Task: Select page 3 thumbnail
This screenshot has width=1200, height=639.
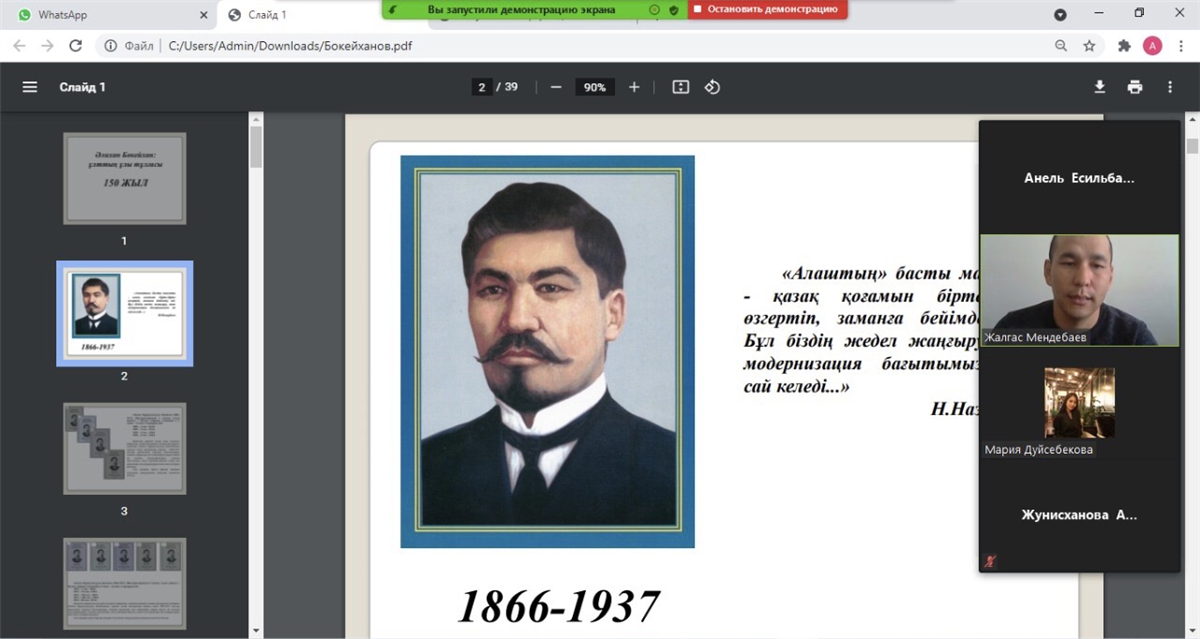Action: pos(124,448)
